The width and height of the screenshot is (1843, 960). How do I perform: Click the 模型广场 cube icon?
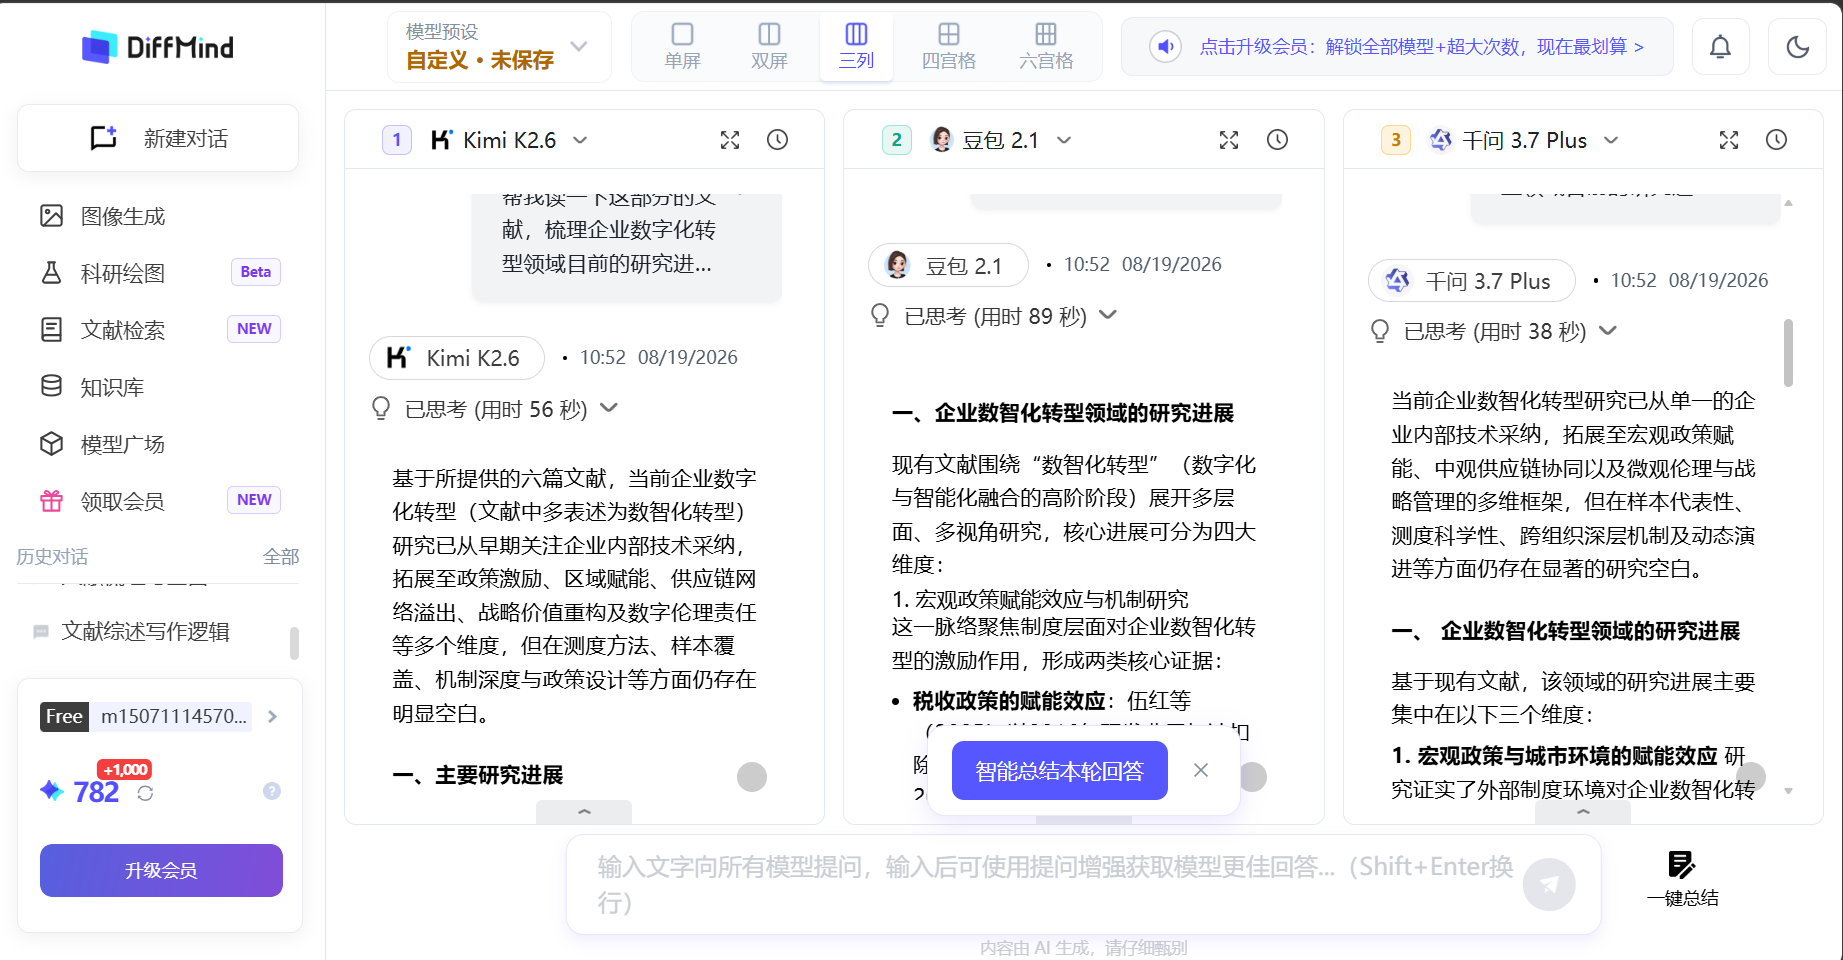(52, 444)
